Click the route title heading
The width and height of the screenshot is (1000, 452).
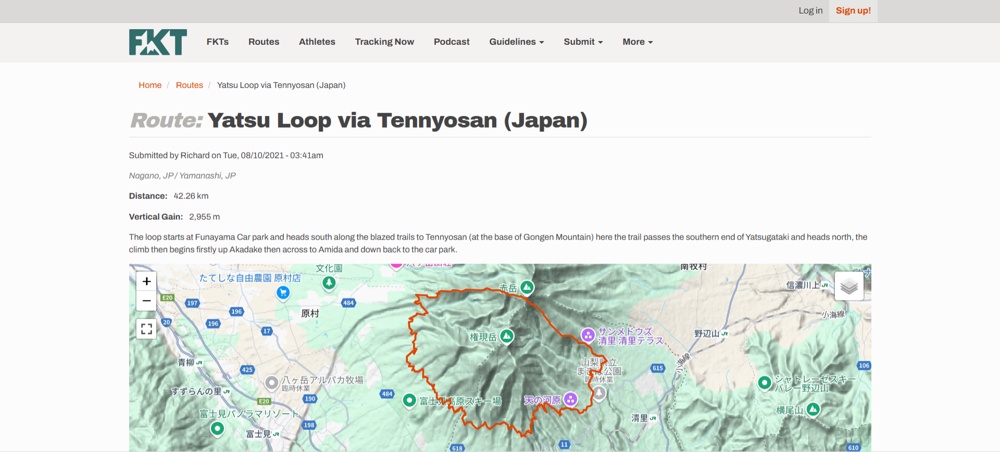click(x=358, y=120)
